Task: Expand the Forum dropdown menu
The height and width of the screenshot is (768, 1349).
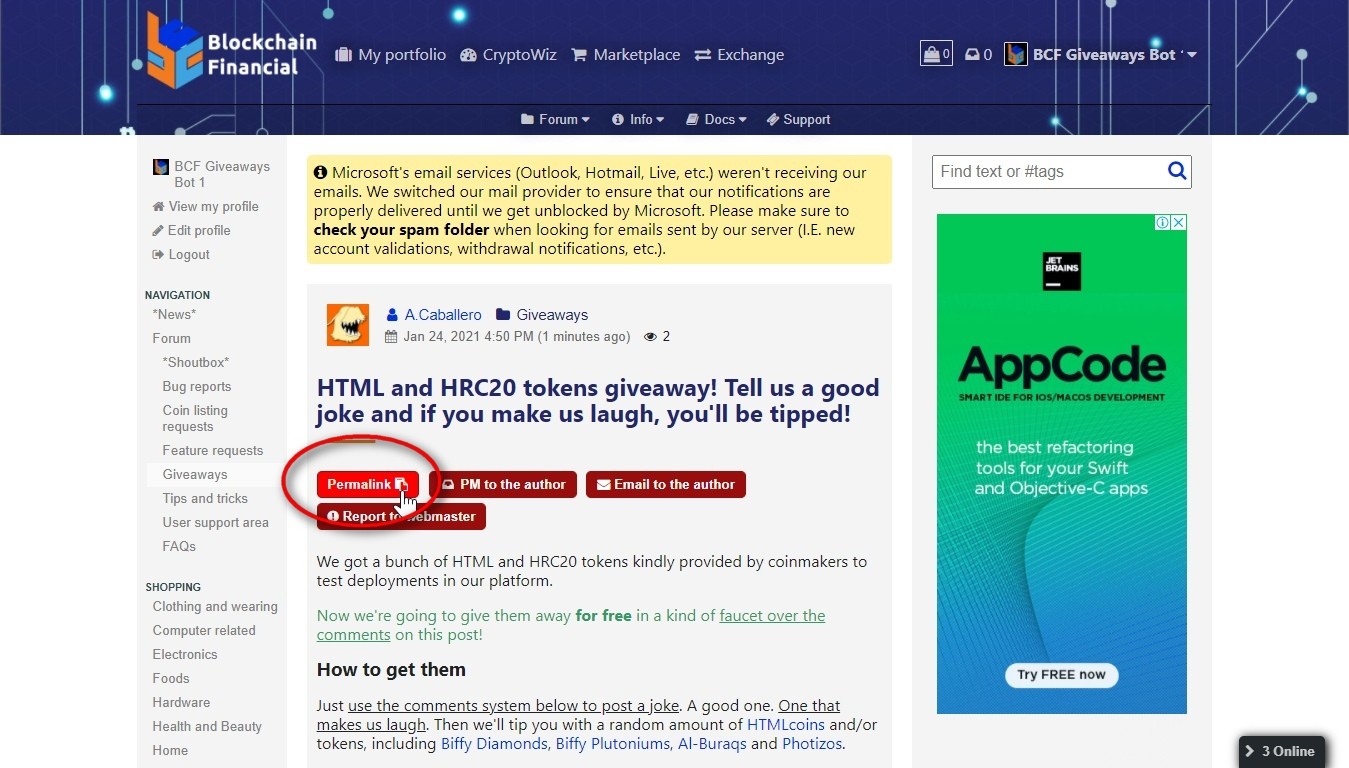Action: tap(555, 119)
